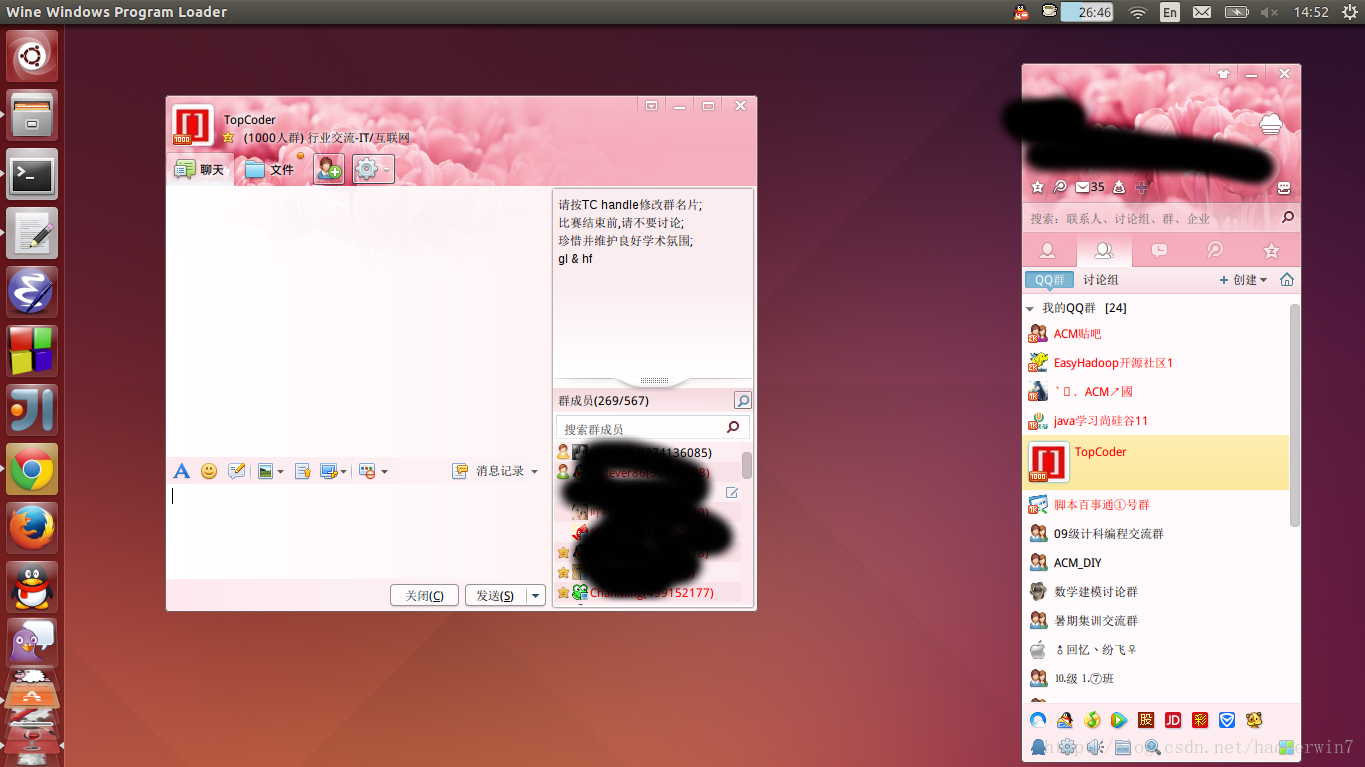1365x767 pixels.
Task: Open the blue shield PC manager icon
Action: pyautogui.click(x=1227, y=720)
